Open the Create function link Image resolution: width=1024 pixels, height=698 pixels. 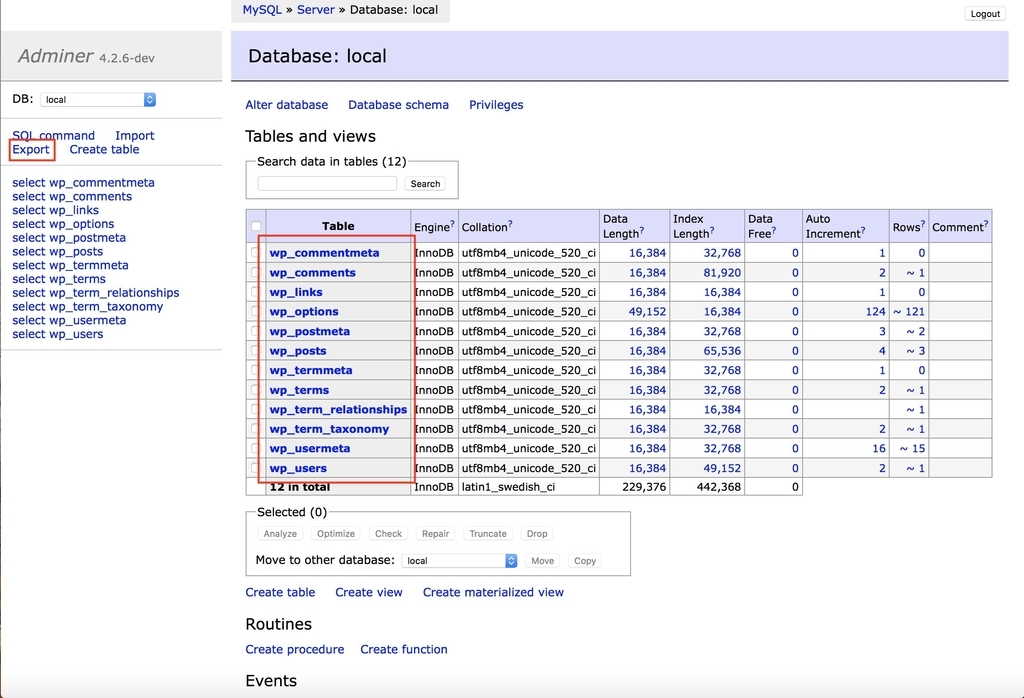click(x=404, y=649)
